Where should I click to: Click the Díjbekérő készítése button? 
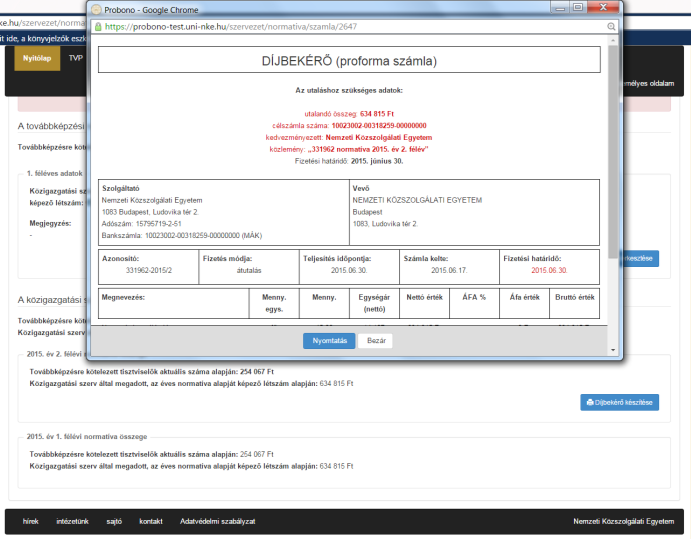(x=619, y=402)
